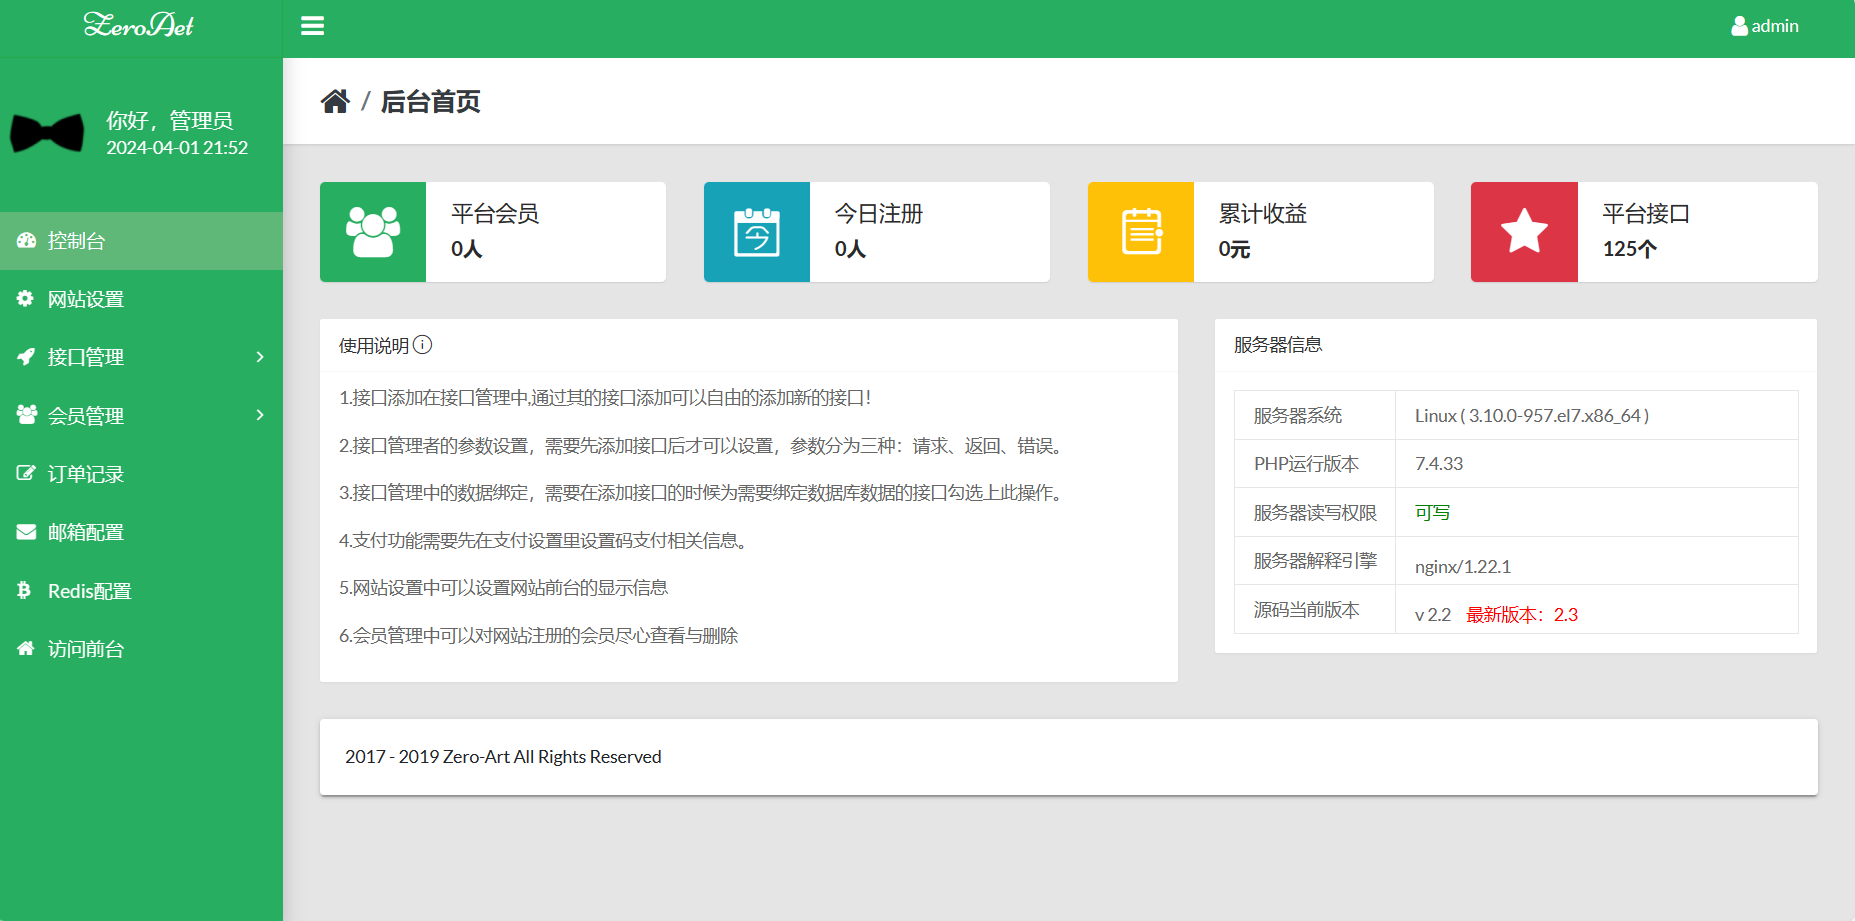
Task: Click the PHP运行版本 label cell
Action: coord(1315,464)
